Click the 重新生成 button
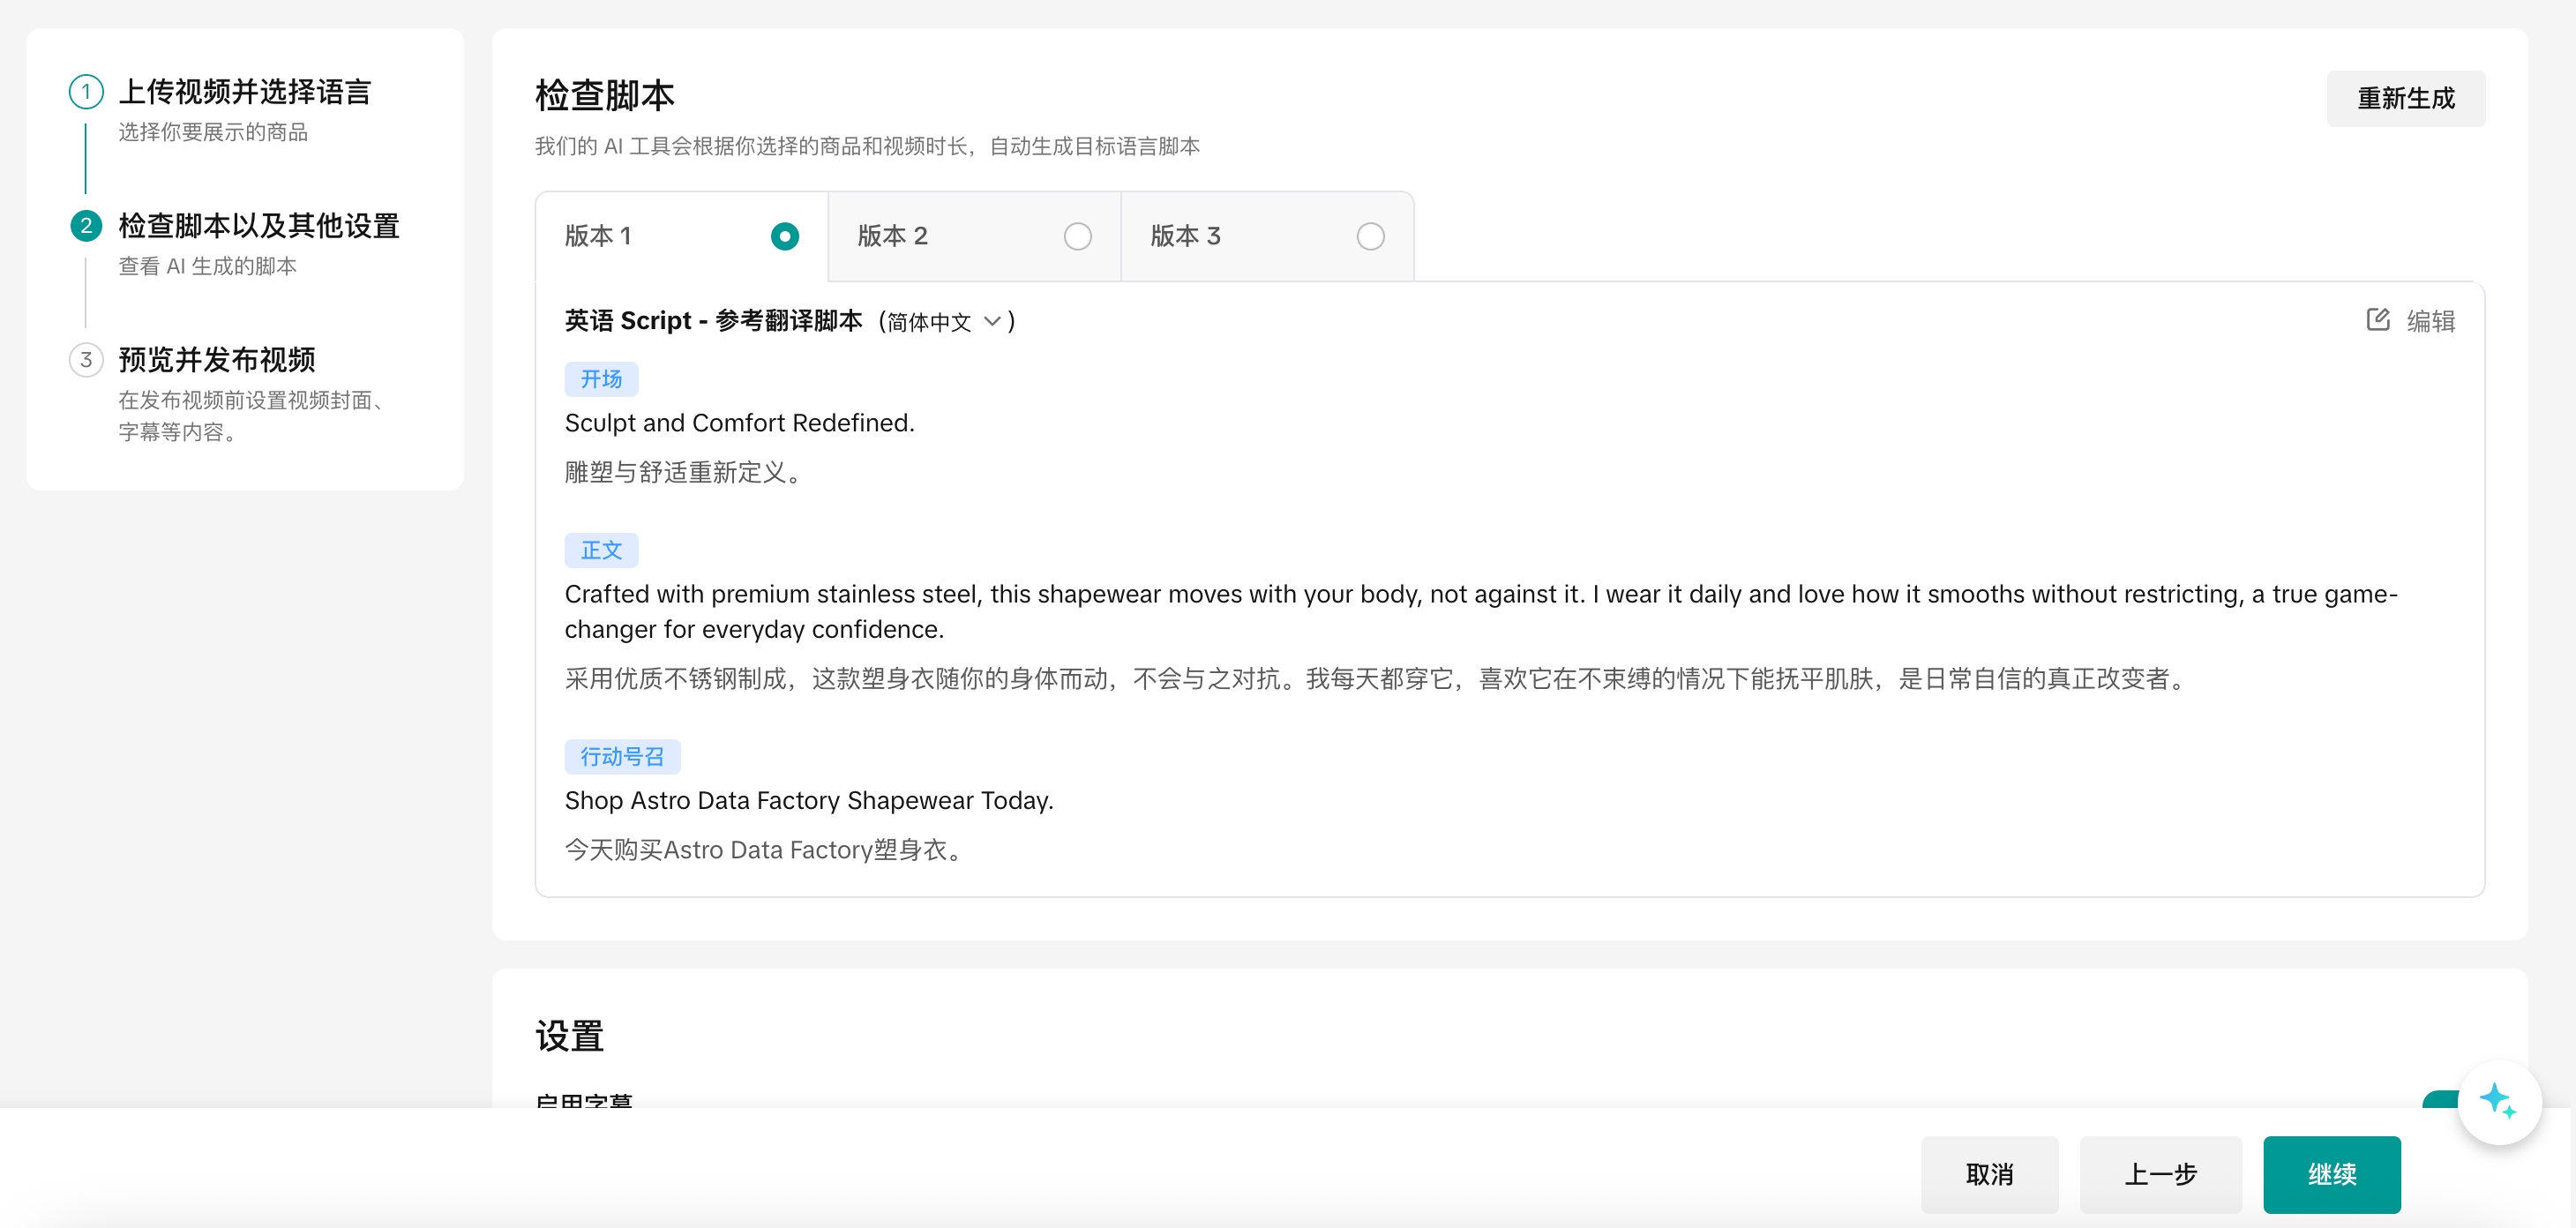Image resolution: width=2576 pixels, height=1228 pixels. [2405, 99]
